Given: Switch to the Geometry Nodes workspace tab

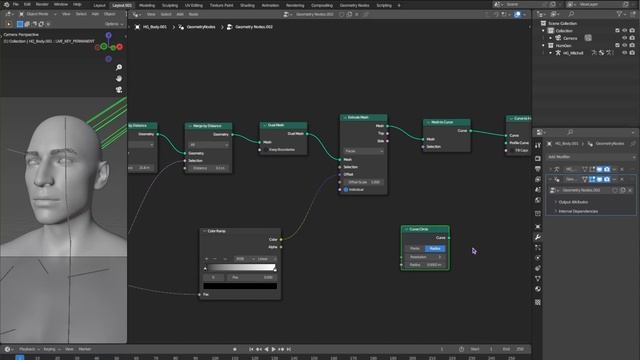Looking at the screenshot, I should point(354,5).
